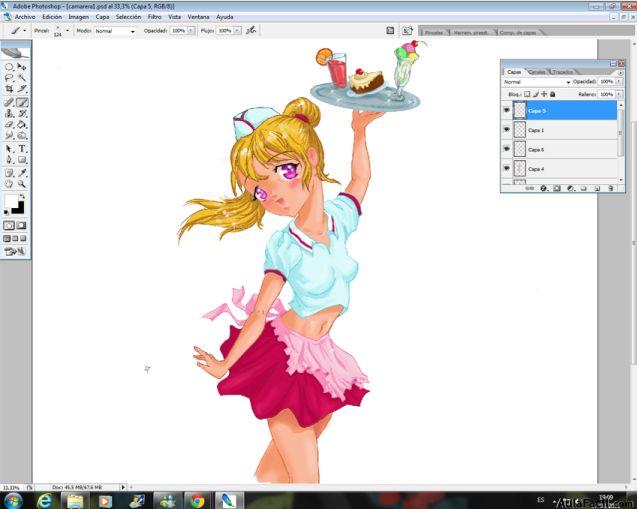
Task: Select the Crop tool
Action: (x=9, y=89)
